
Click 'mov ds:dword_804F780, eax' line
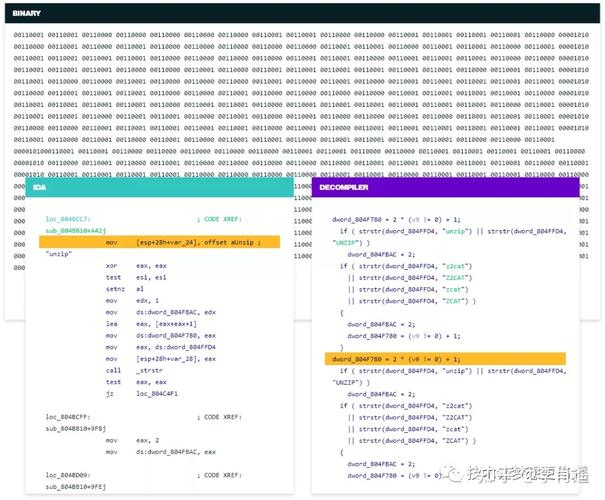point(161,336)
